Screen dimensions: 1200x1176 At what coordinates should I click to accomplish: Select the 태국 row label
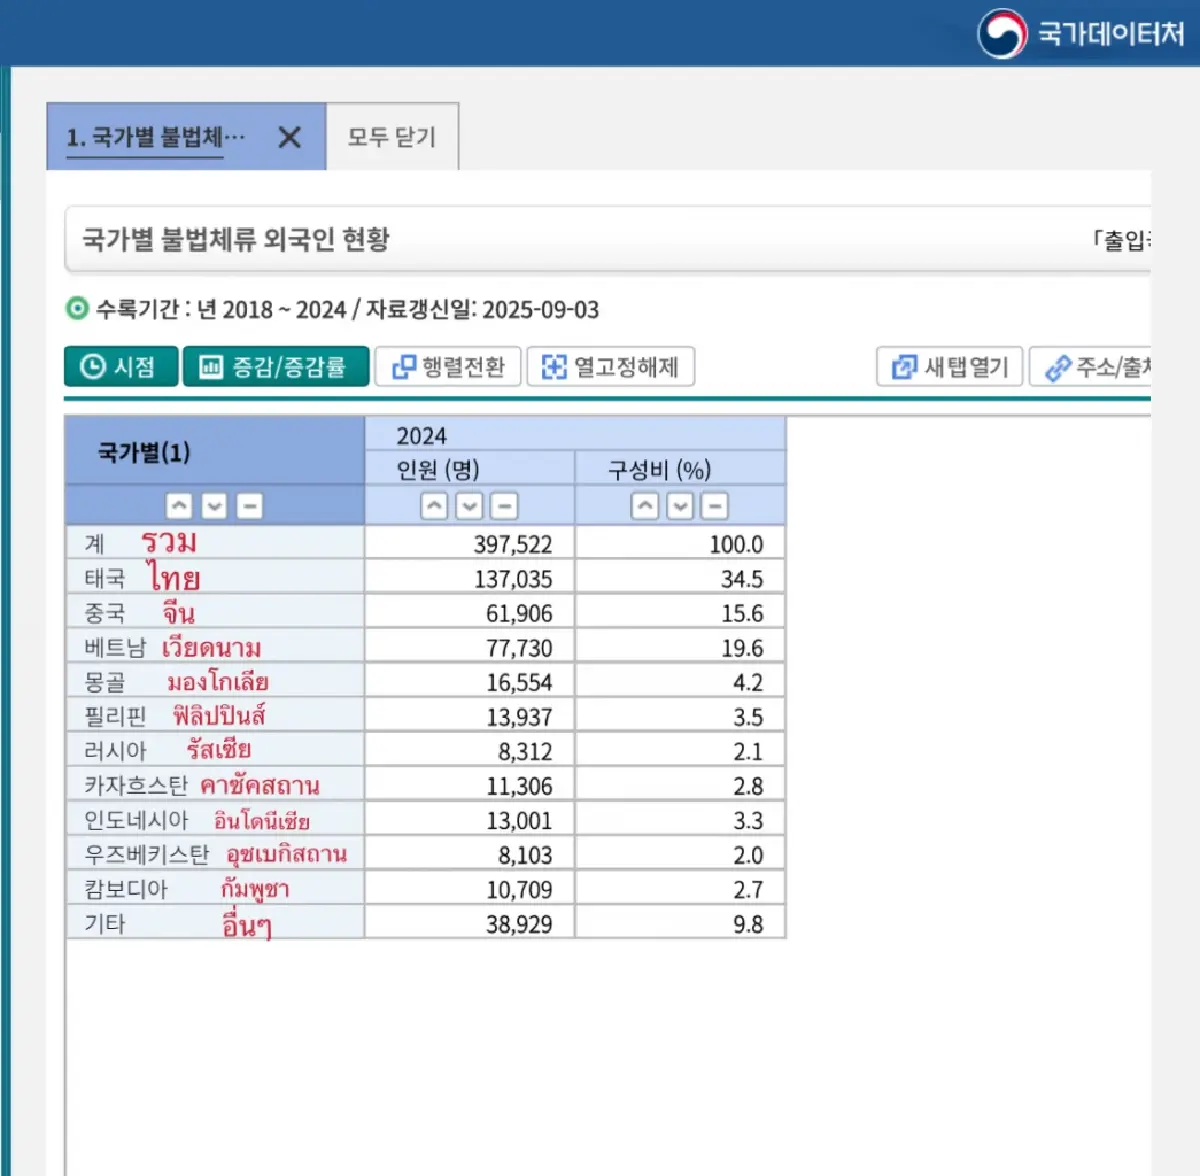click(x=105, y=578)
